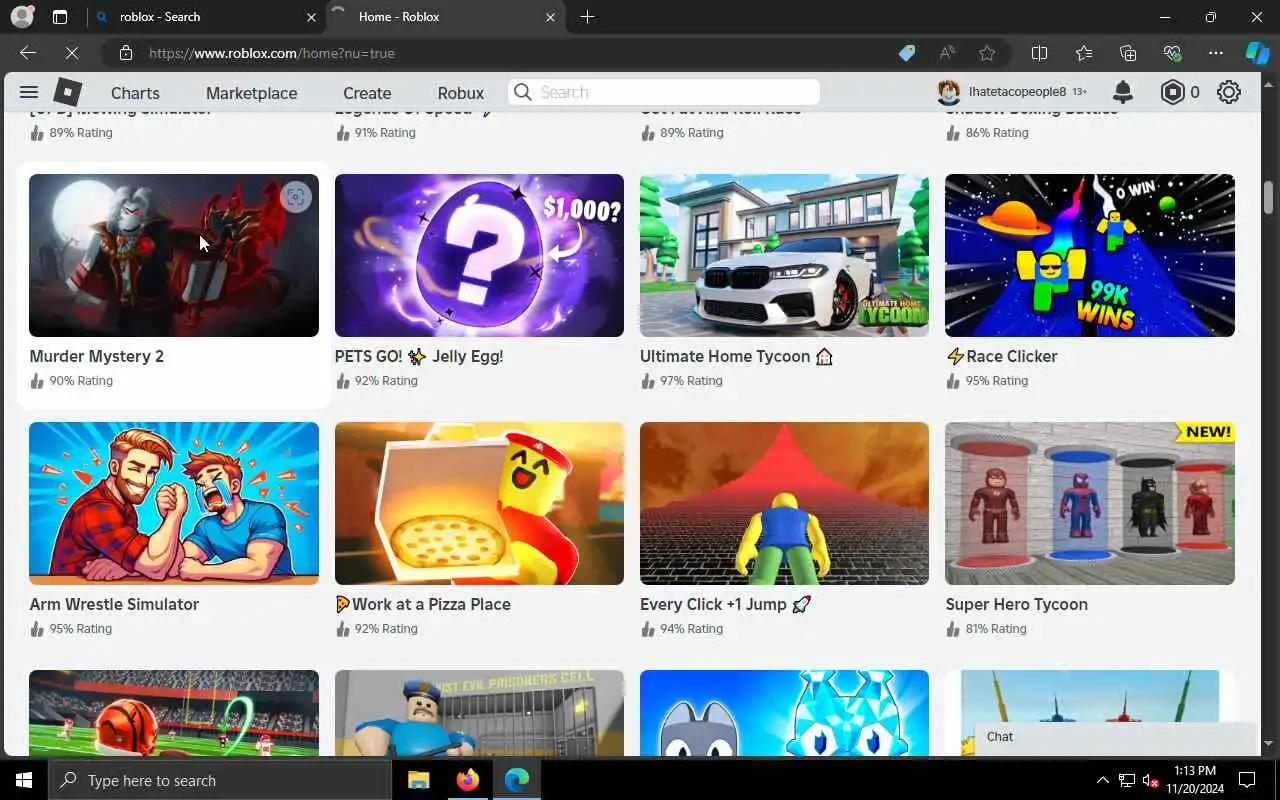This screenshot has height=800, width=1280.
Task: Switch to the roblox - Search tab
Action: click(x=205, y=17)
